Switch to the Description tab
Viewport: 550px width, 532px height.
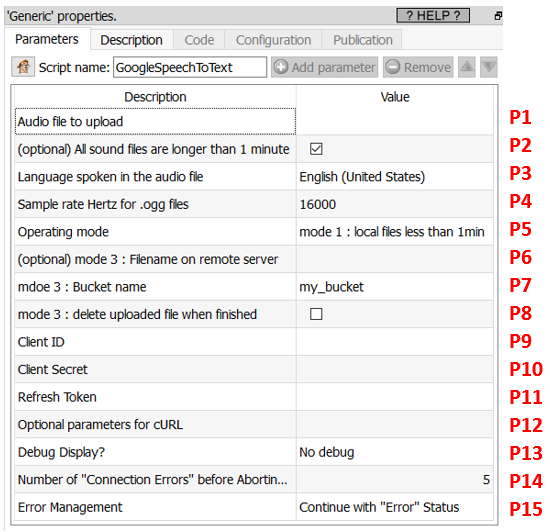[132, 40]
